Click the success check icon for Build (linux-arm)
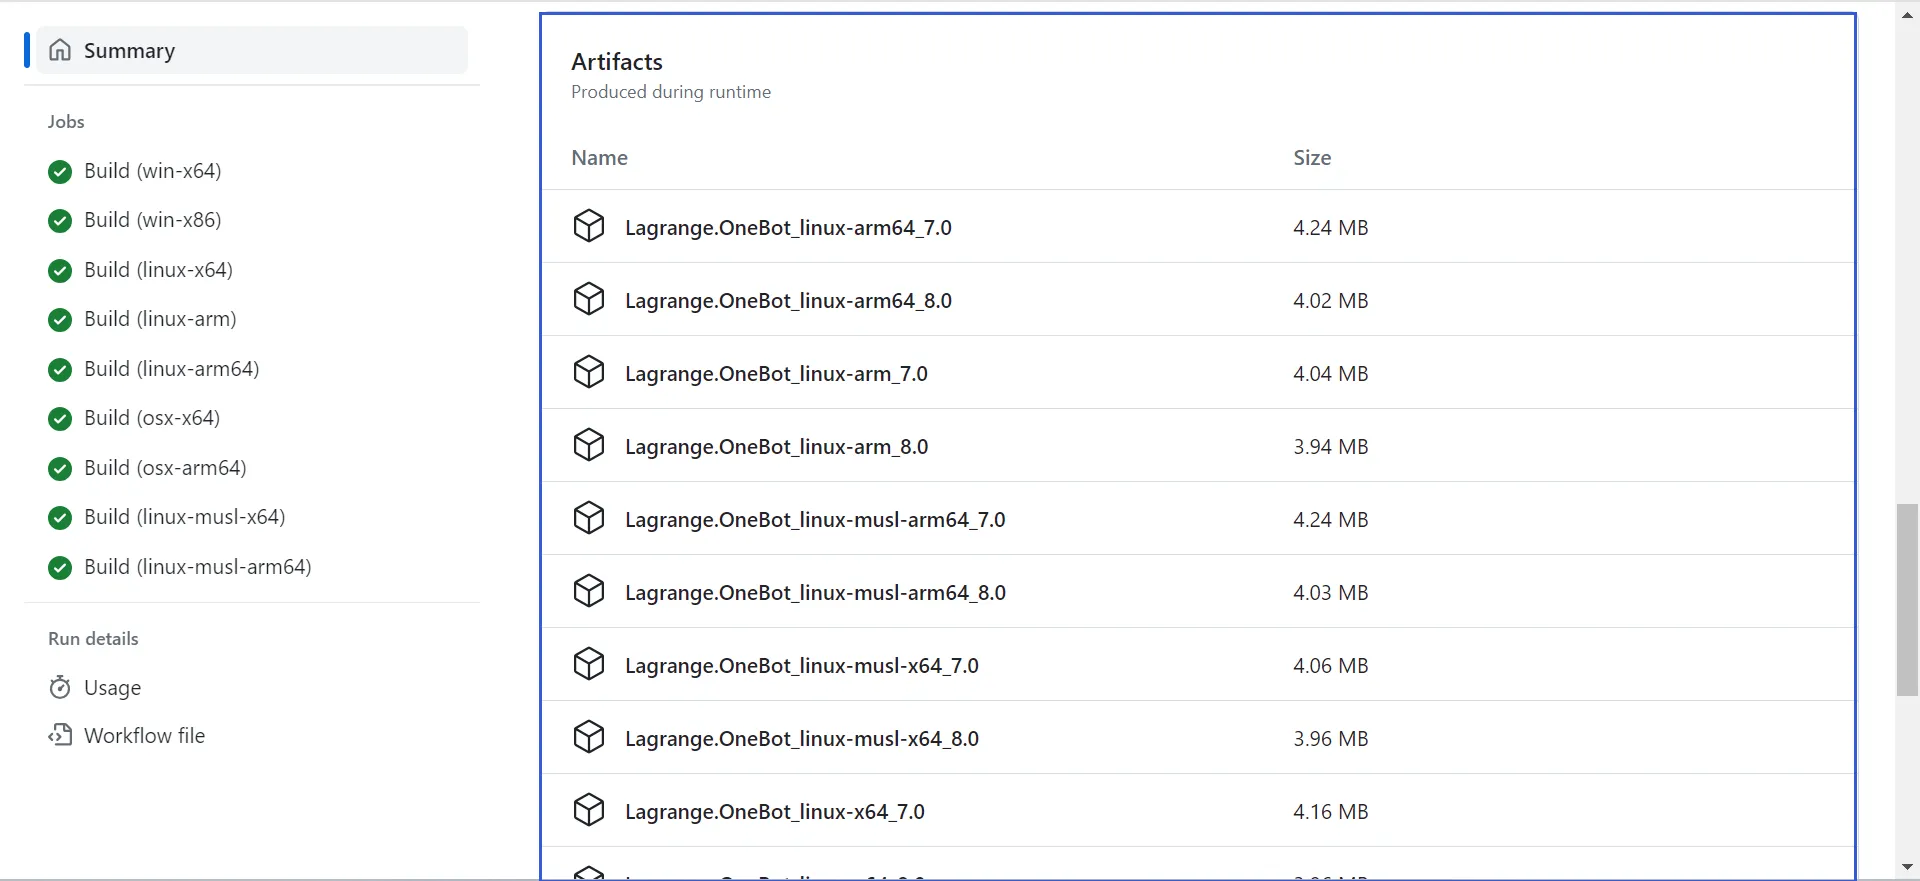The height and width of the screenshot is (881, 1920). [60, 320]
